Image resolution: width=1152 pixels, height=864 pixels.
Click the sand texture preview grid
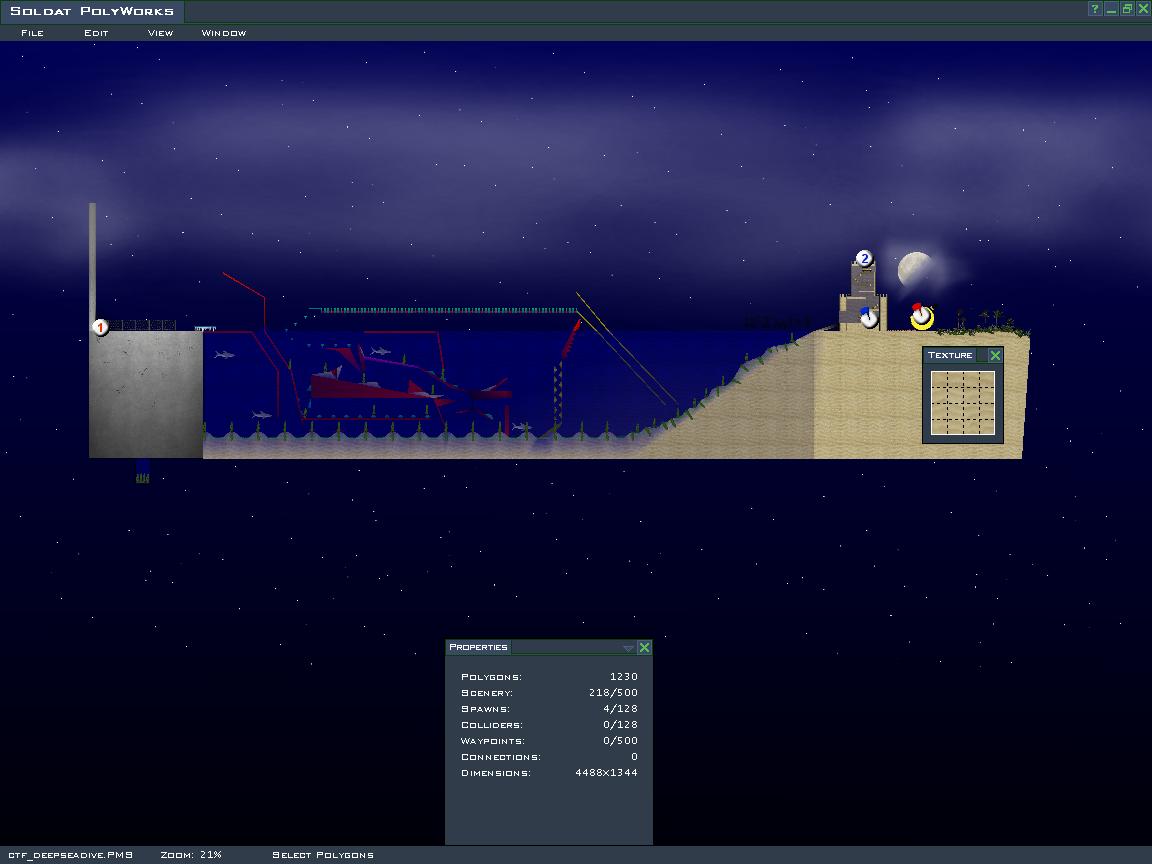(x=962, y=403)
